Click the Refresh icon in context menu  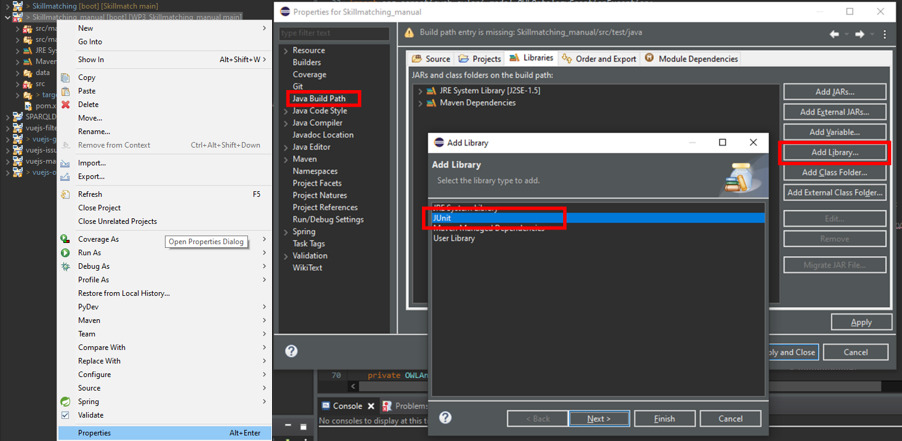pyautogui.click(x=66, y=194)
